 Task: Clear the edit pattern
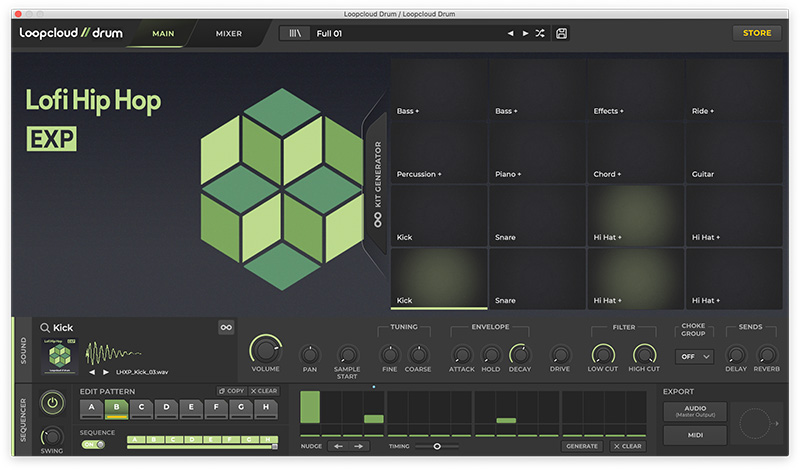(x=264, y=391)
